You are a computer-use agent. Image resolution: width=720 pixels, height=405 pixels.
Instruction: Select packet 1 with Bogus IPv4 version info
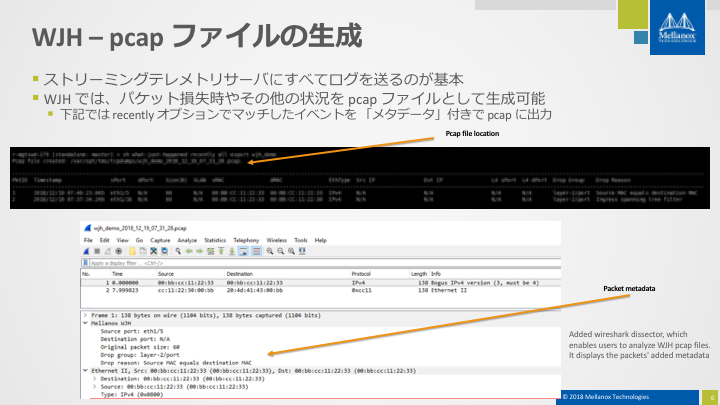click(x=321, y=283)
